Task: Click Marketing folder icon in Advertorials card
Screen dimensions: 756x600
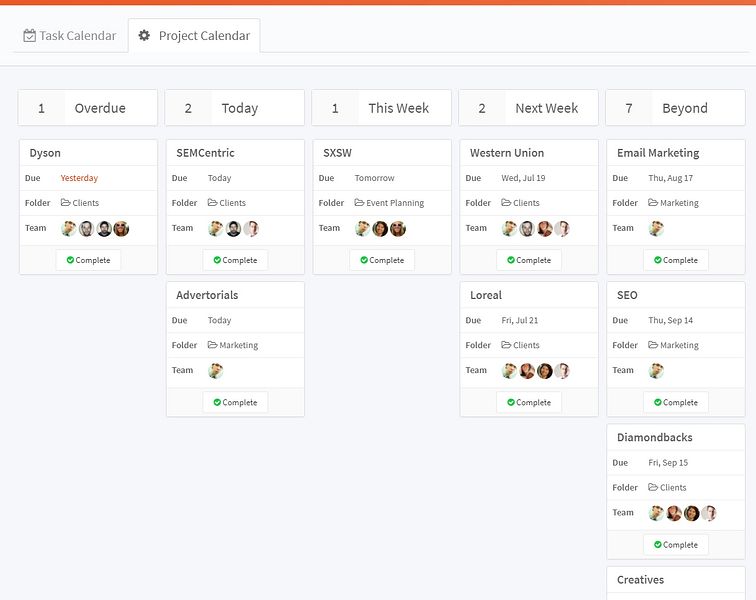Action: click(213, 345)
